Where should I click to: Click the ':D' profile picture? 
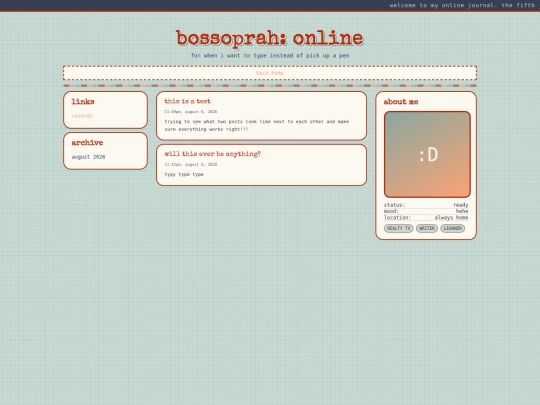tap(427, 154)
